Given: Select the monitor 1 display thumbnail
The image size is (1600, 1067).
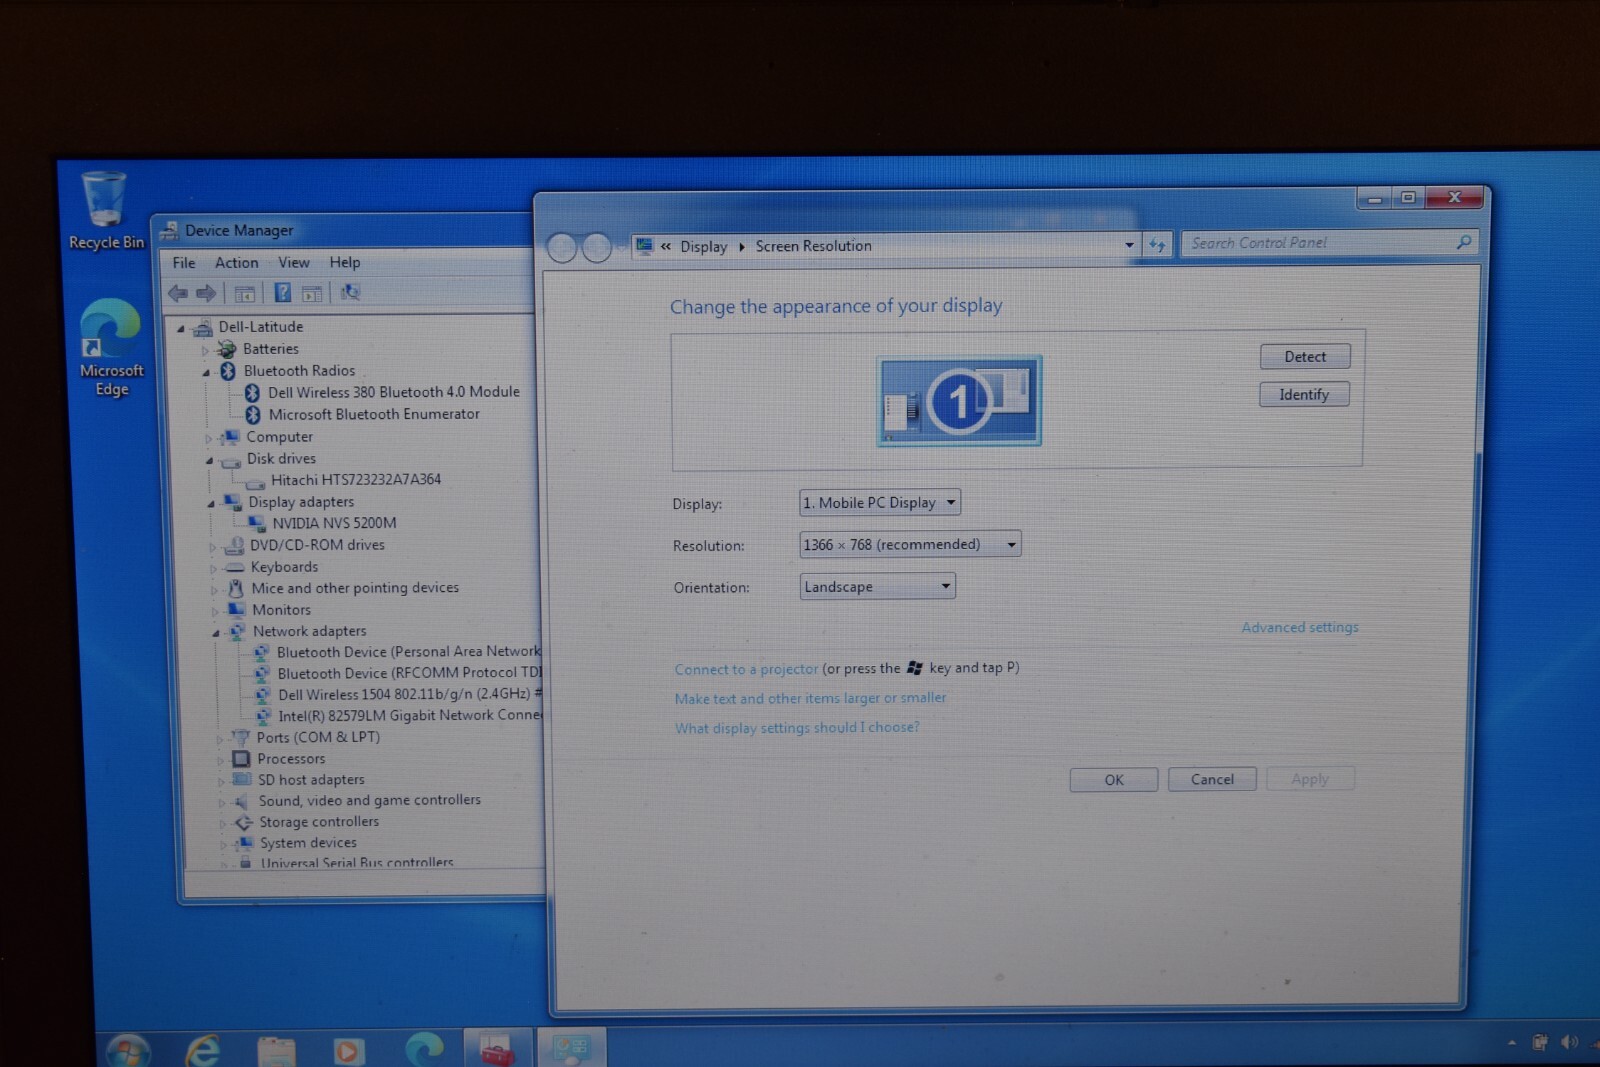Looking at the screenshot, I should [x=959, y=401].
